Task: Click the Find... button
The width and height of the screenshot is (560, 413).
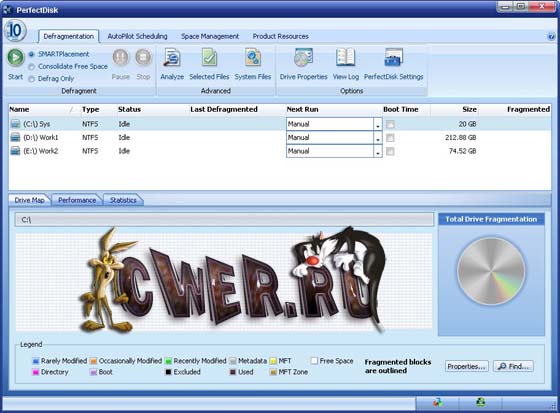Action: (514, 367)
